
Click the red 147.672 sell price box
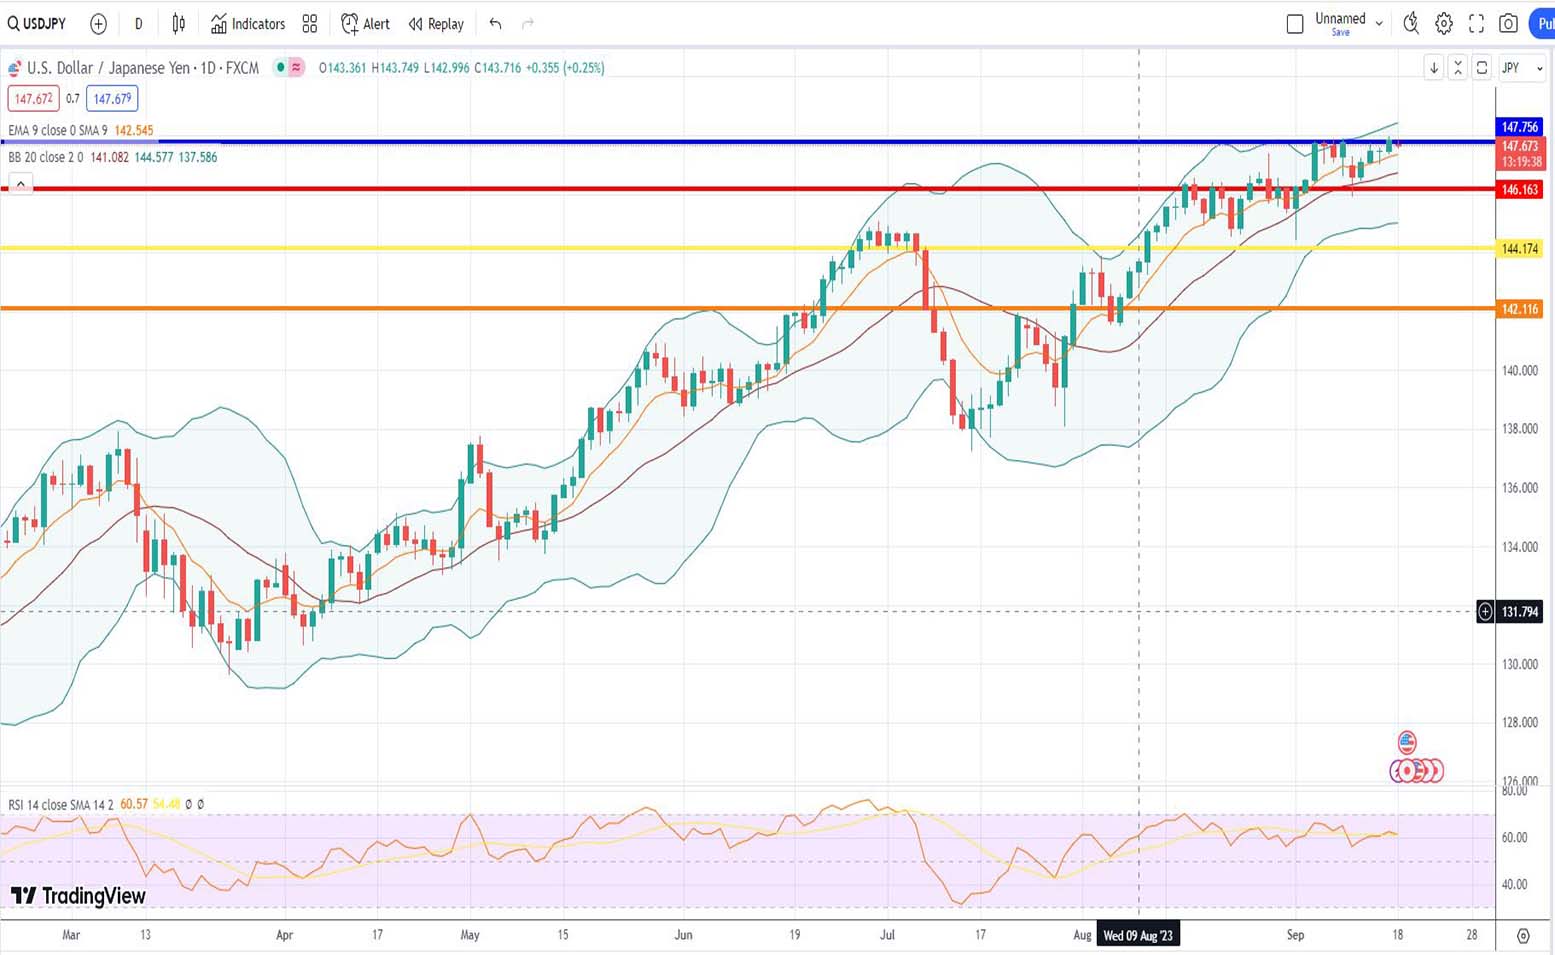pyautogui.click(x=33, y=99)
